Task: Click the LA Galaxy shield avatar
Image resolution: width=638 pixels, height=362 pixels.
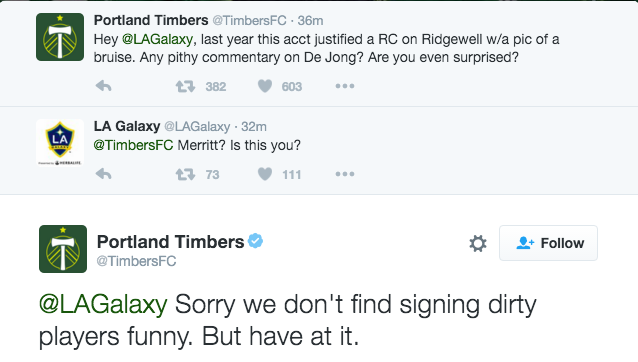Action: click(60, 143)
